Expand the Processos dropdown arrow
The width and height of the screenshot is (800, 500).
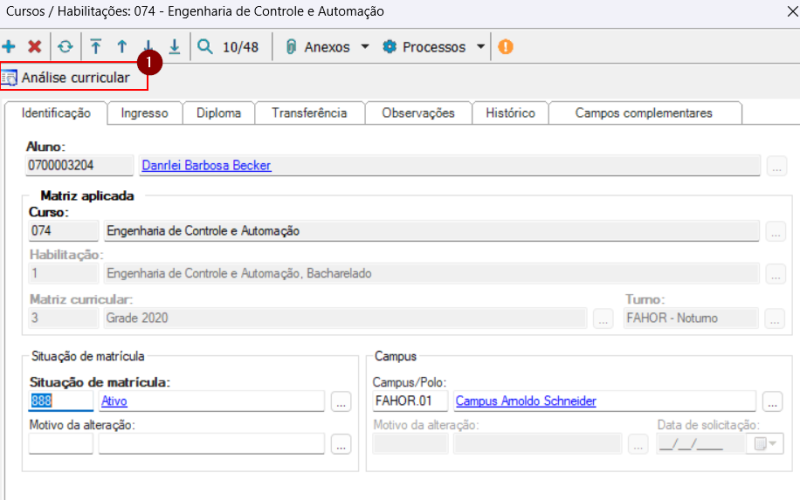480,47
